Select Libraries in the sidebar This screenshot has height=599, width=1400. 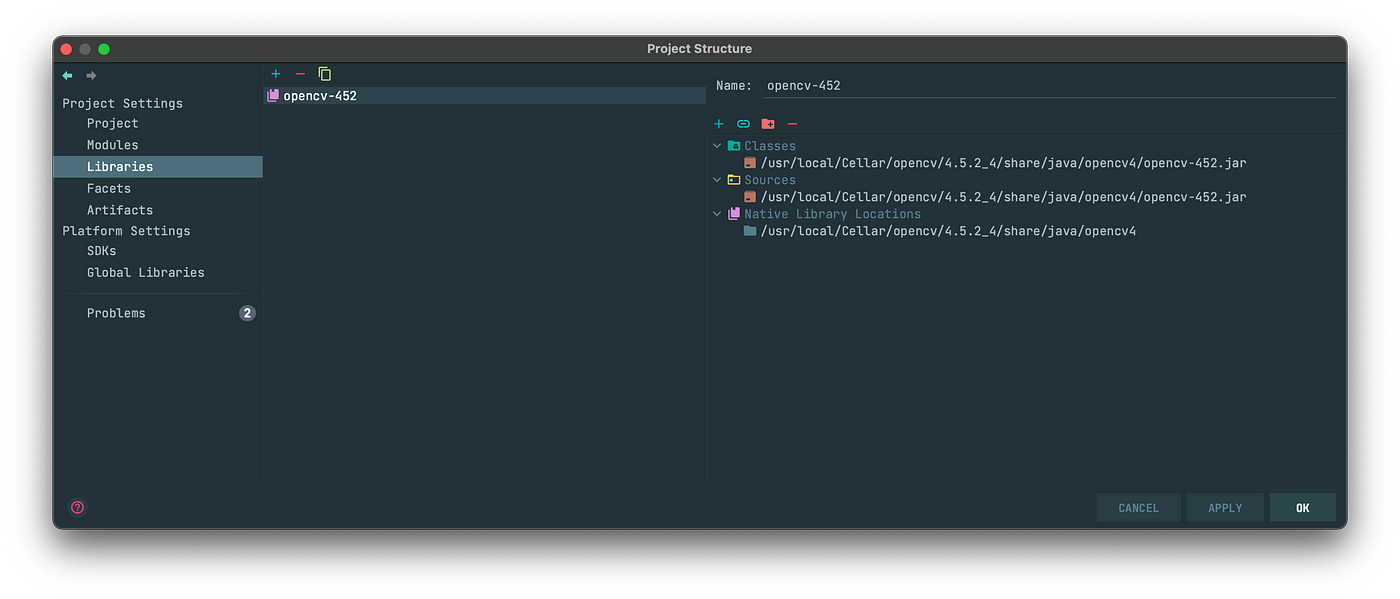pos(158,167)
